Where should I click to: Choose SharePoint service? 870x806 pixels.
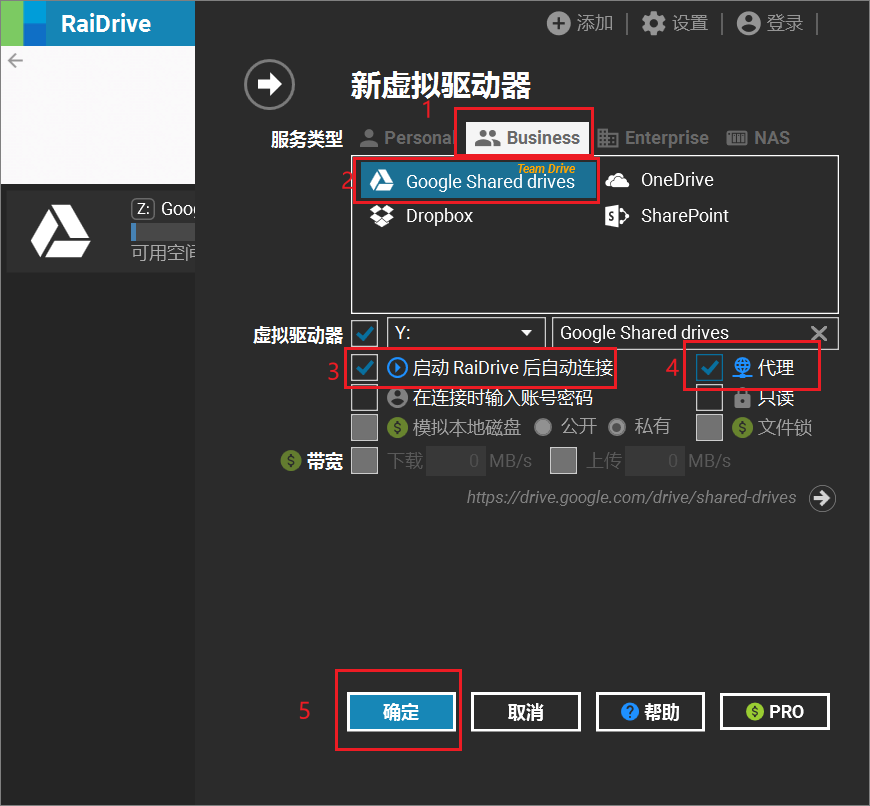(666, 216)
